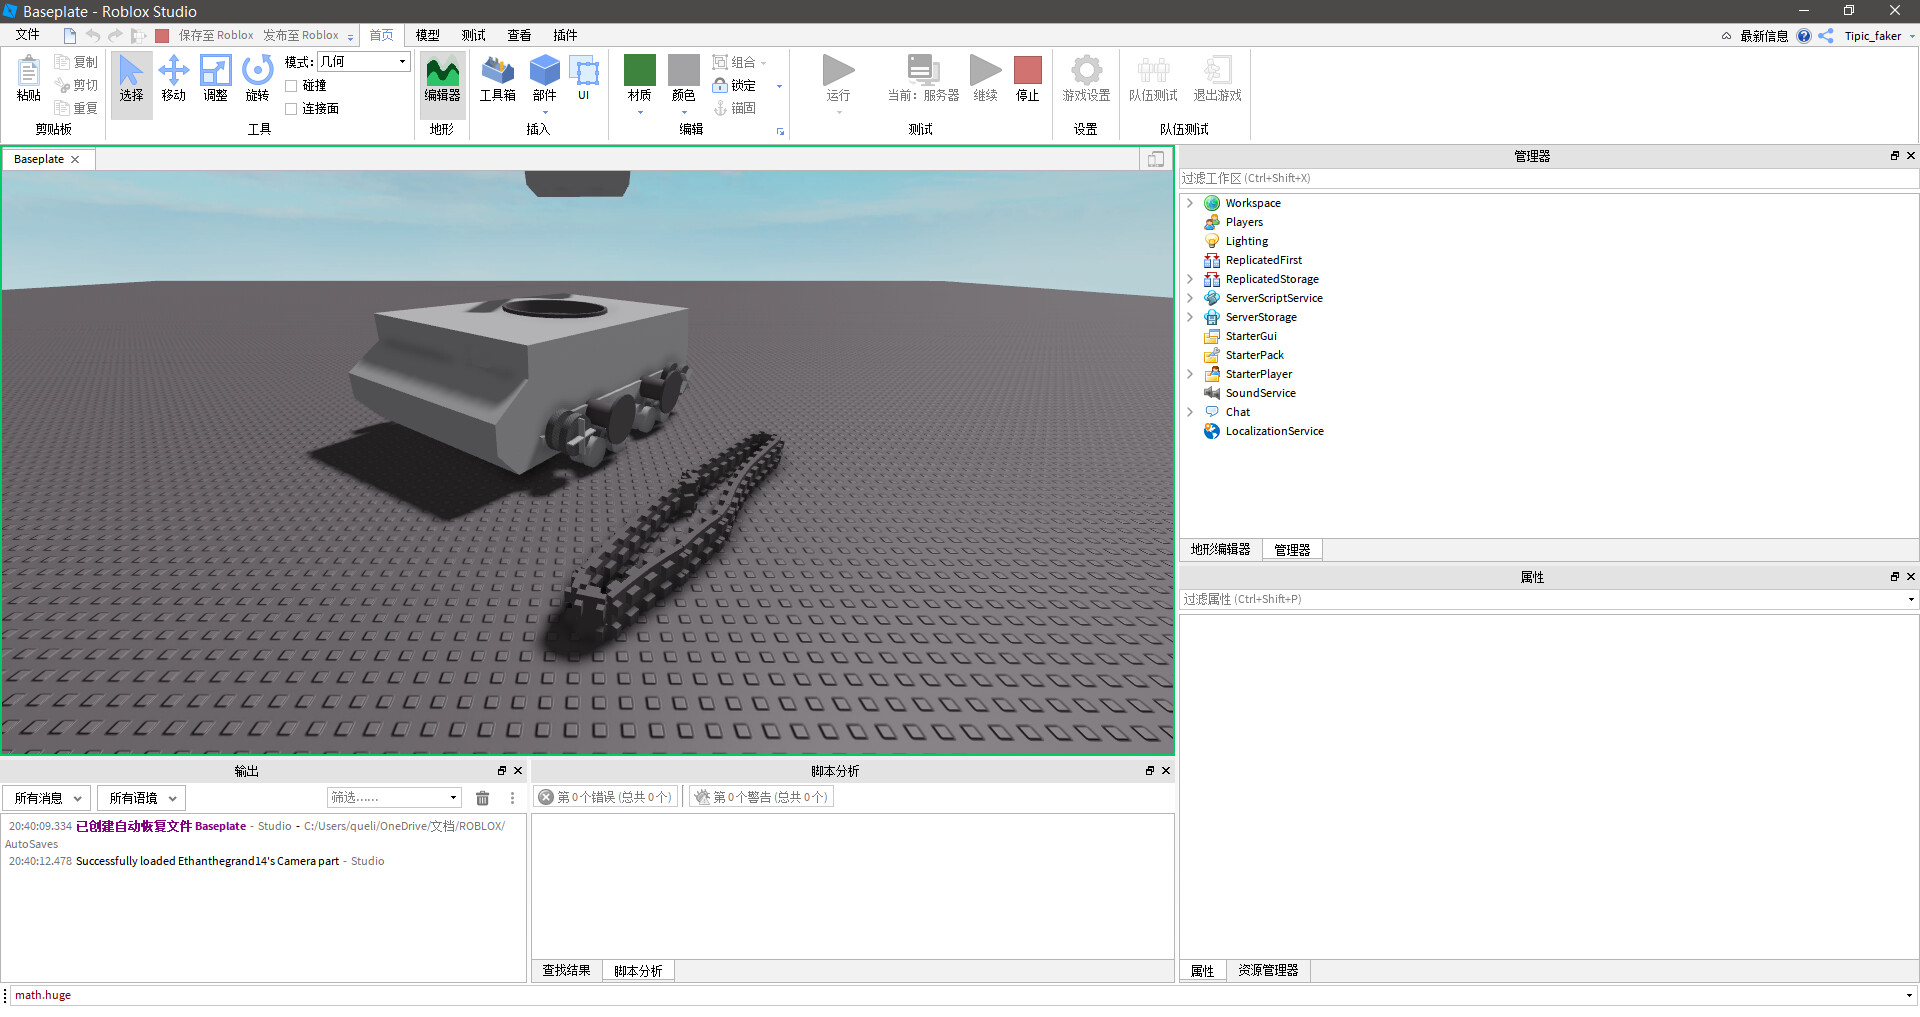1920x1017 pixels.
Task: Open the 工具箱 (Toolbox)
Action: click(x=497, y=79)
